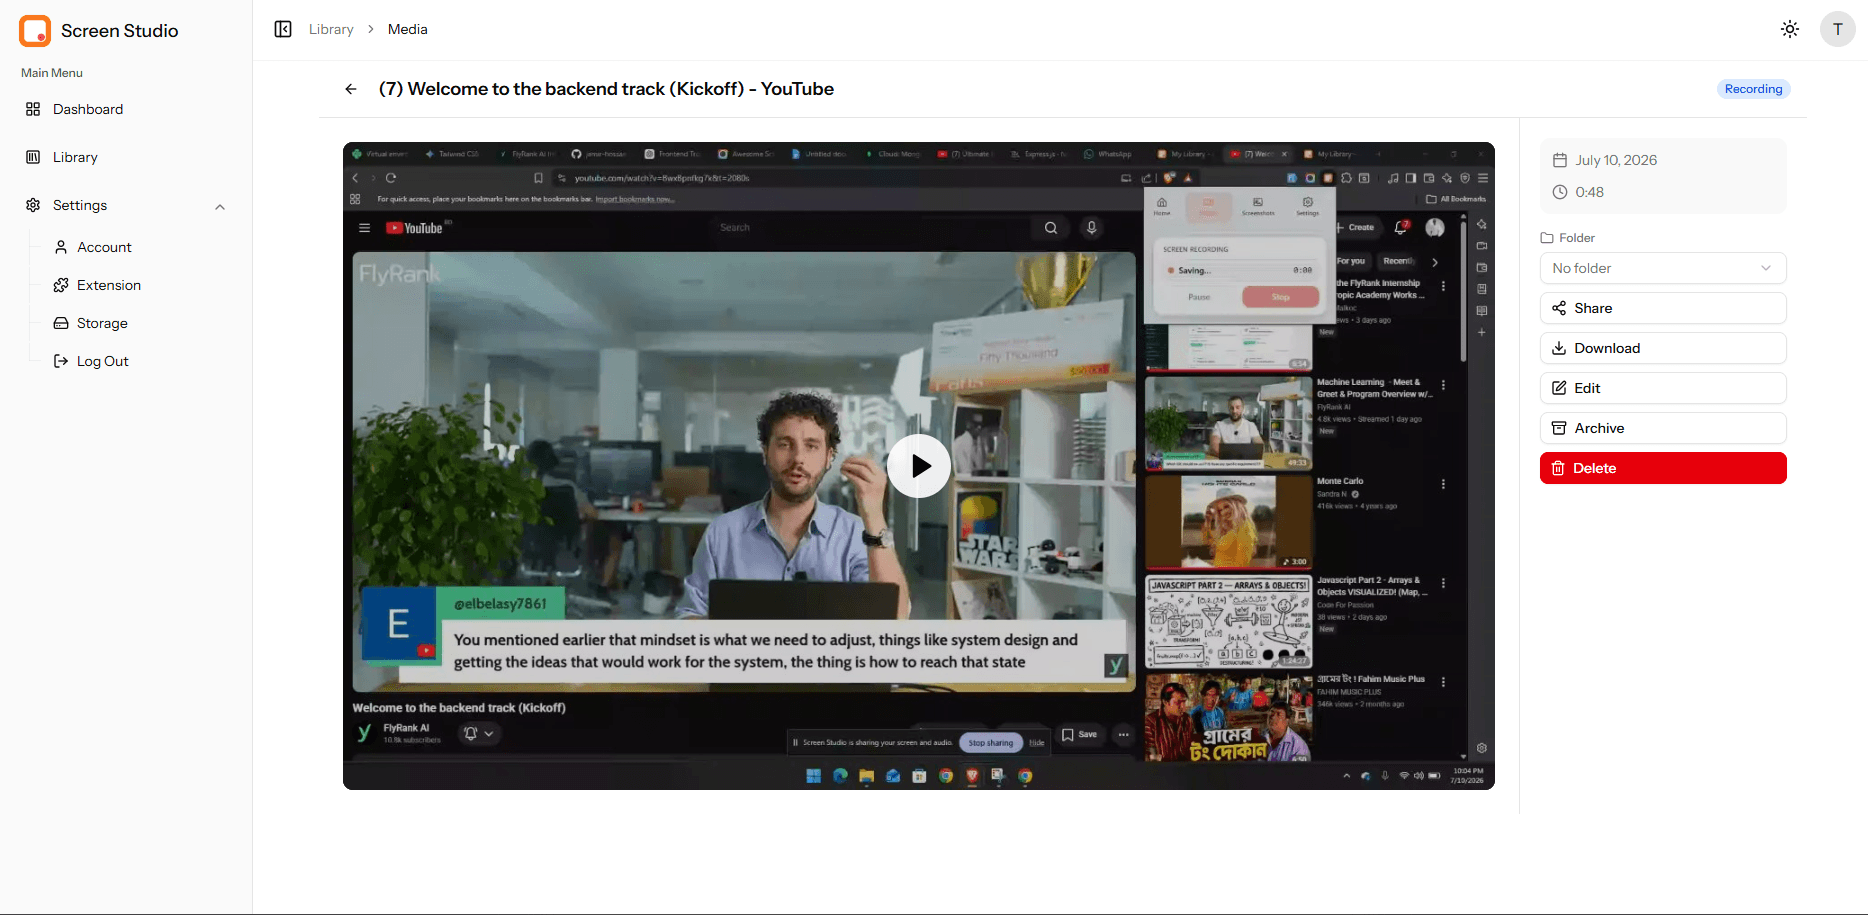Click the video title heading
Viewport: 1868px width, 915px height.
click(606, 89)
